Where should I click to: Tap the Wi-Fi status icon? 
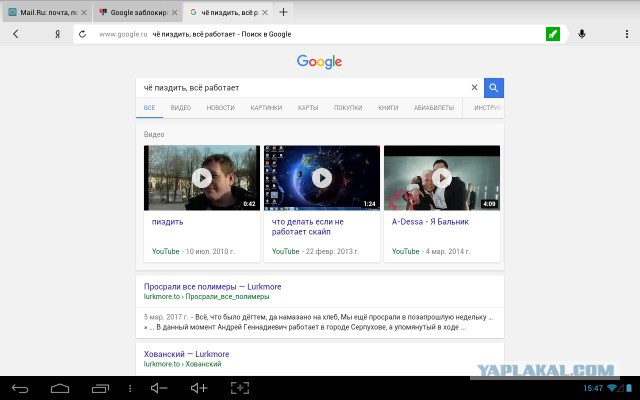612,388
